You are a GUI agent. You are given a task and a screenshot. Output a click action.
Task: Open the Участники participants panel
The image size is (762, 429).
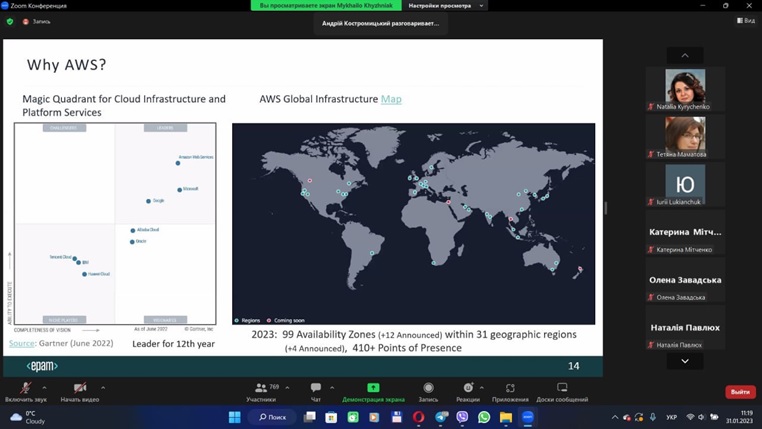point(261,392)
